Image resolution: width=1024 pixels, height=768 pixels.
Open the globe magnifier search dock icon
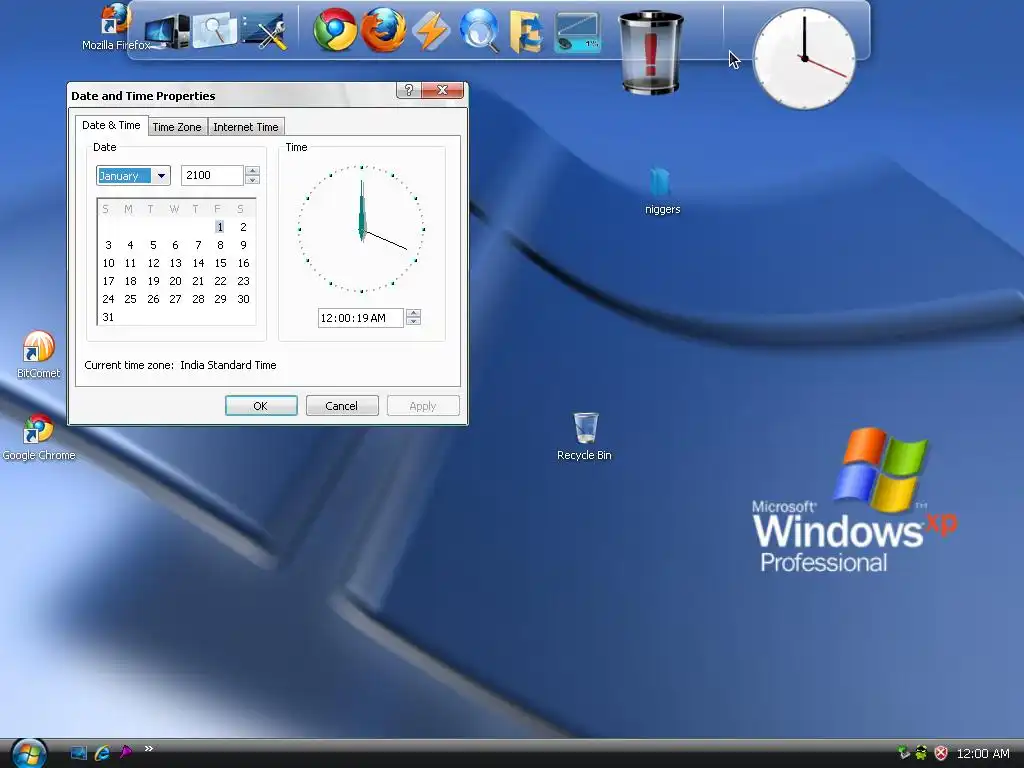[x=479, y=30]
